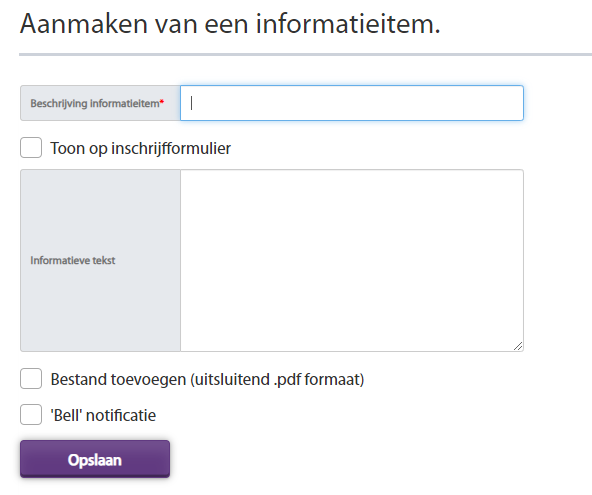
Task: Click the 'Bestand toevoegen (uitsluitend .pdf formaat)' label
Action: (207, 379)
